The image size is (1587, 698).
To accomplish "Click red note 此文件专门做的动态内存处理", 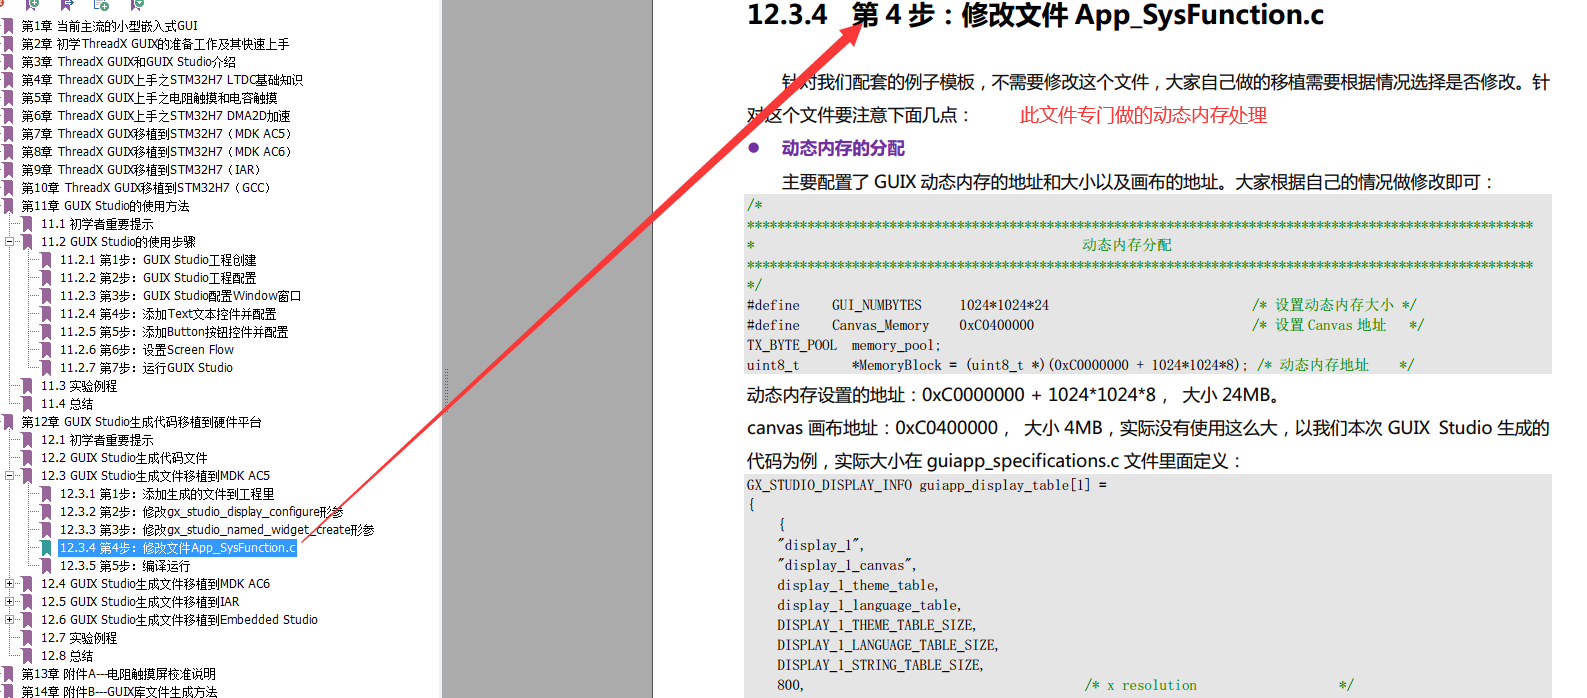I will pyautogui.click(x=1143, y=115).
